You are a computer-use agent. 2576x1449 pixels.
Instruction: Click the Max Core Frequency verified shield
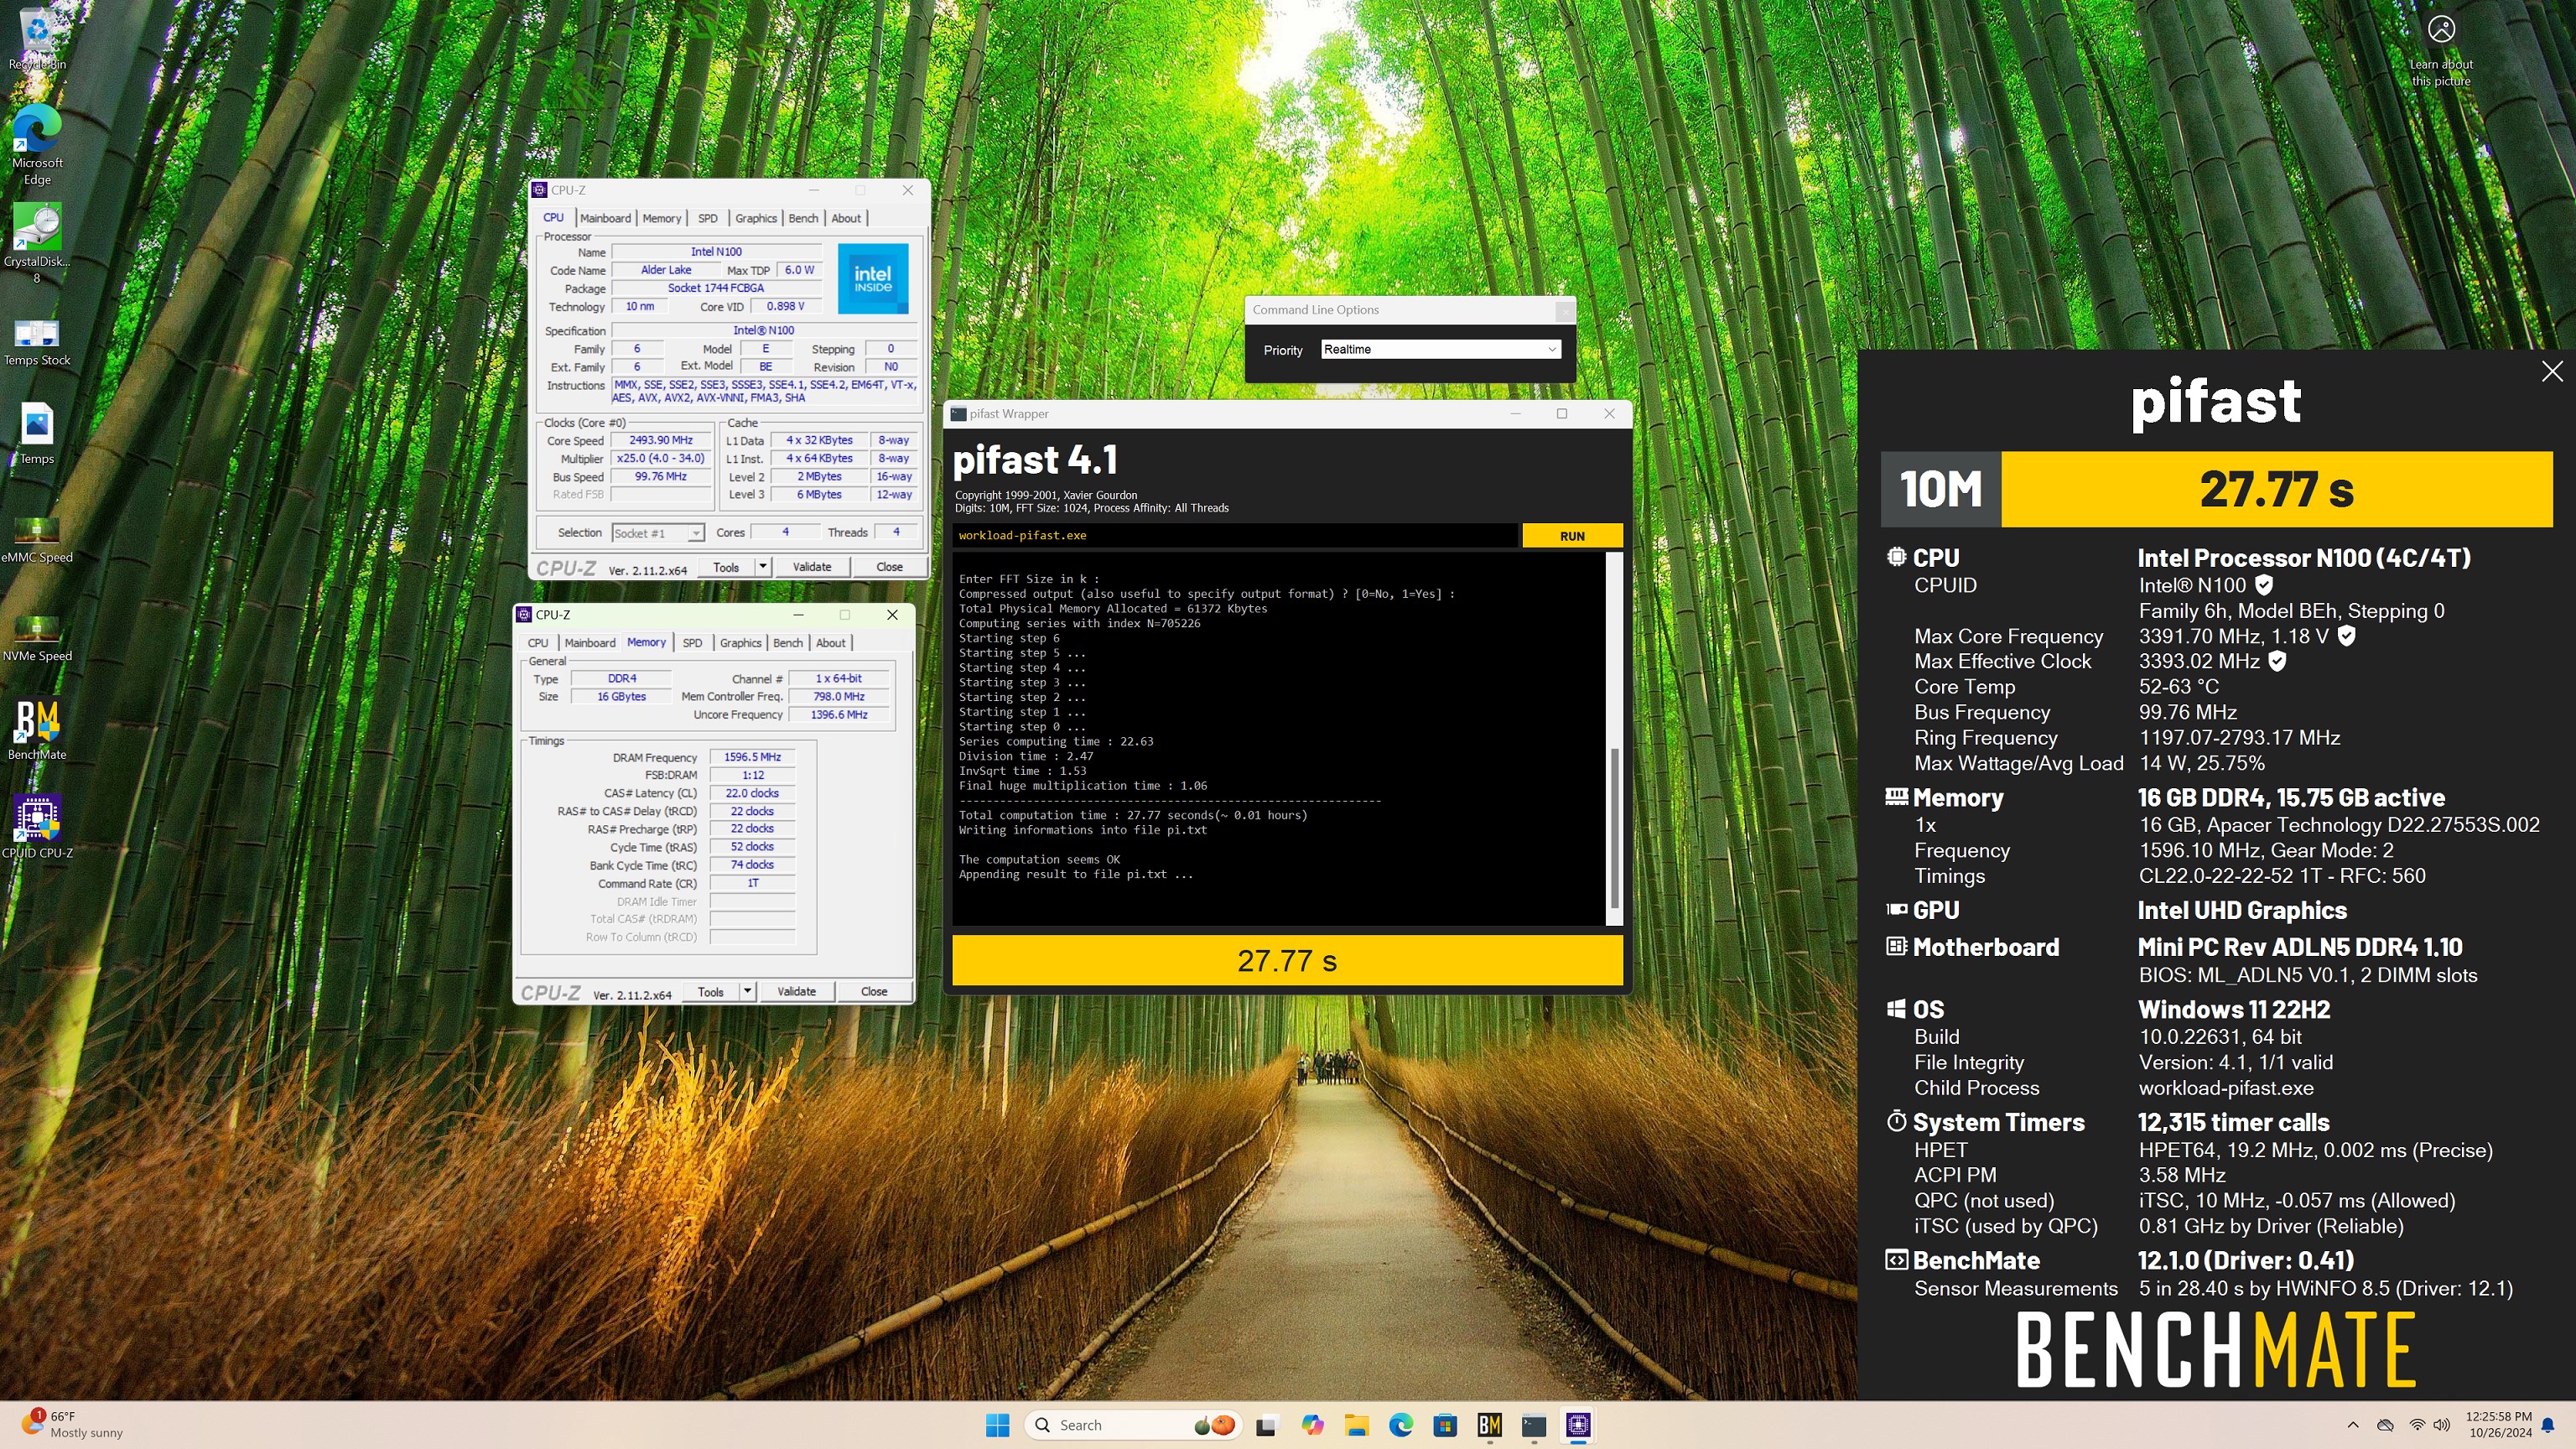2346,636
